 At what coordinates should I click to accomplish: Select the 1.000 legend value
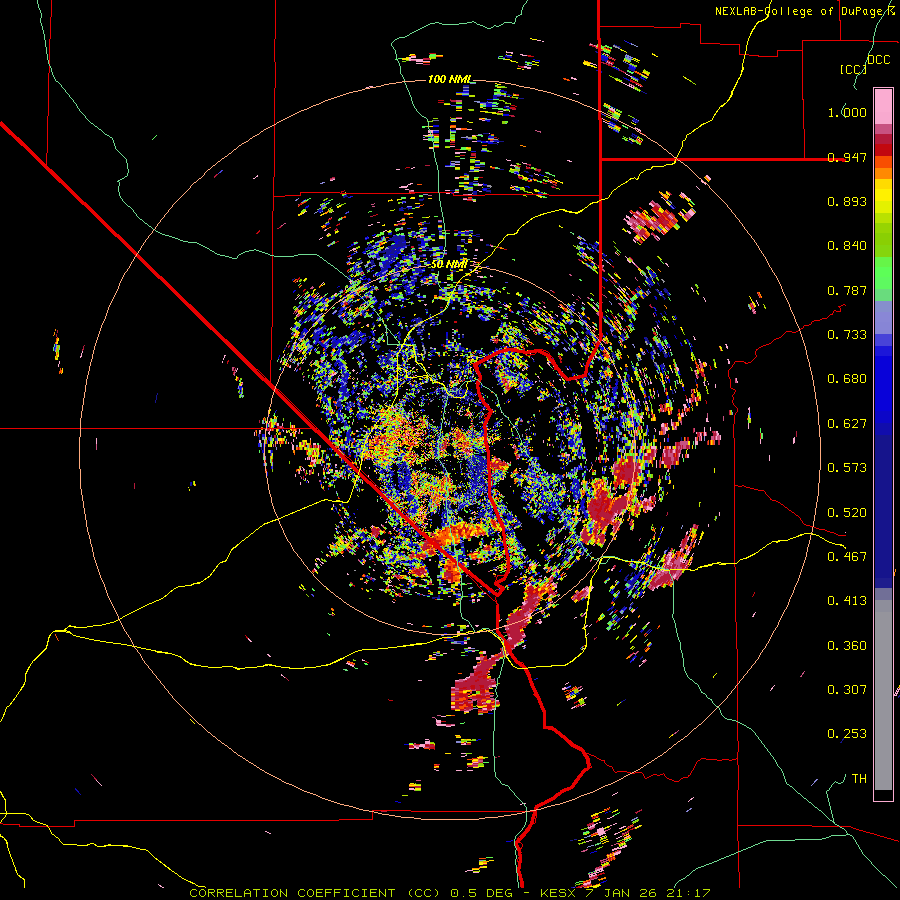pyautogui.click(x=847, y=112)
